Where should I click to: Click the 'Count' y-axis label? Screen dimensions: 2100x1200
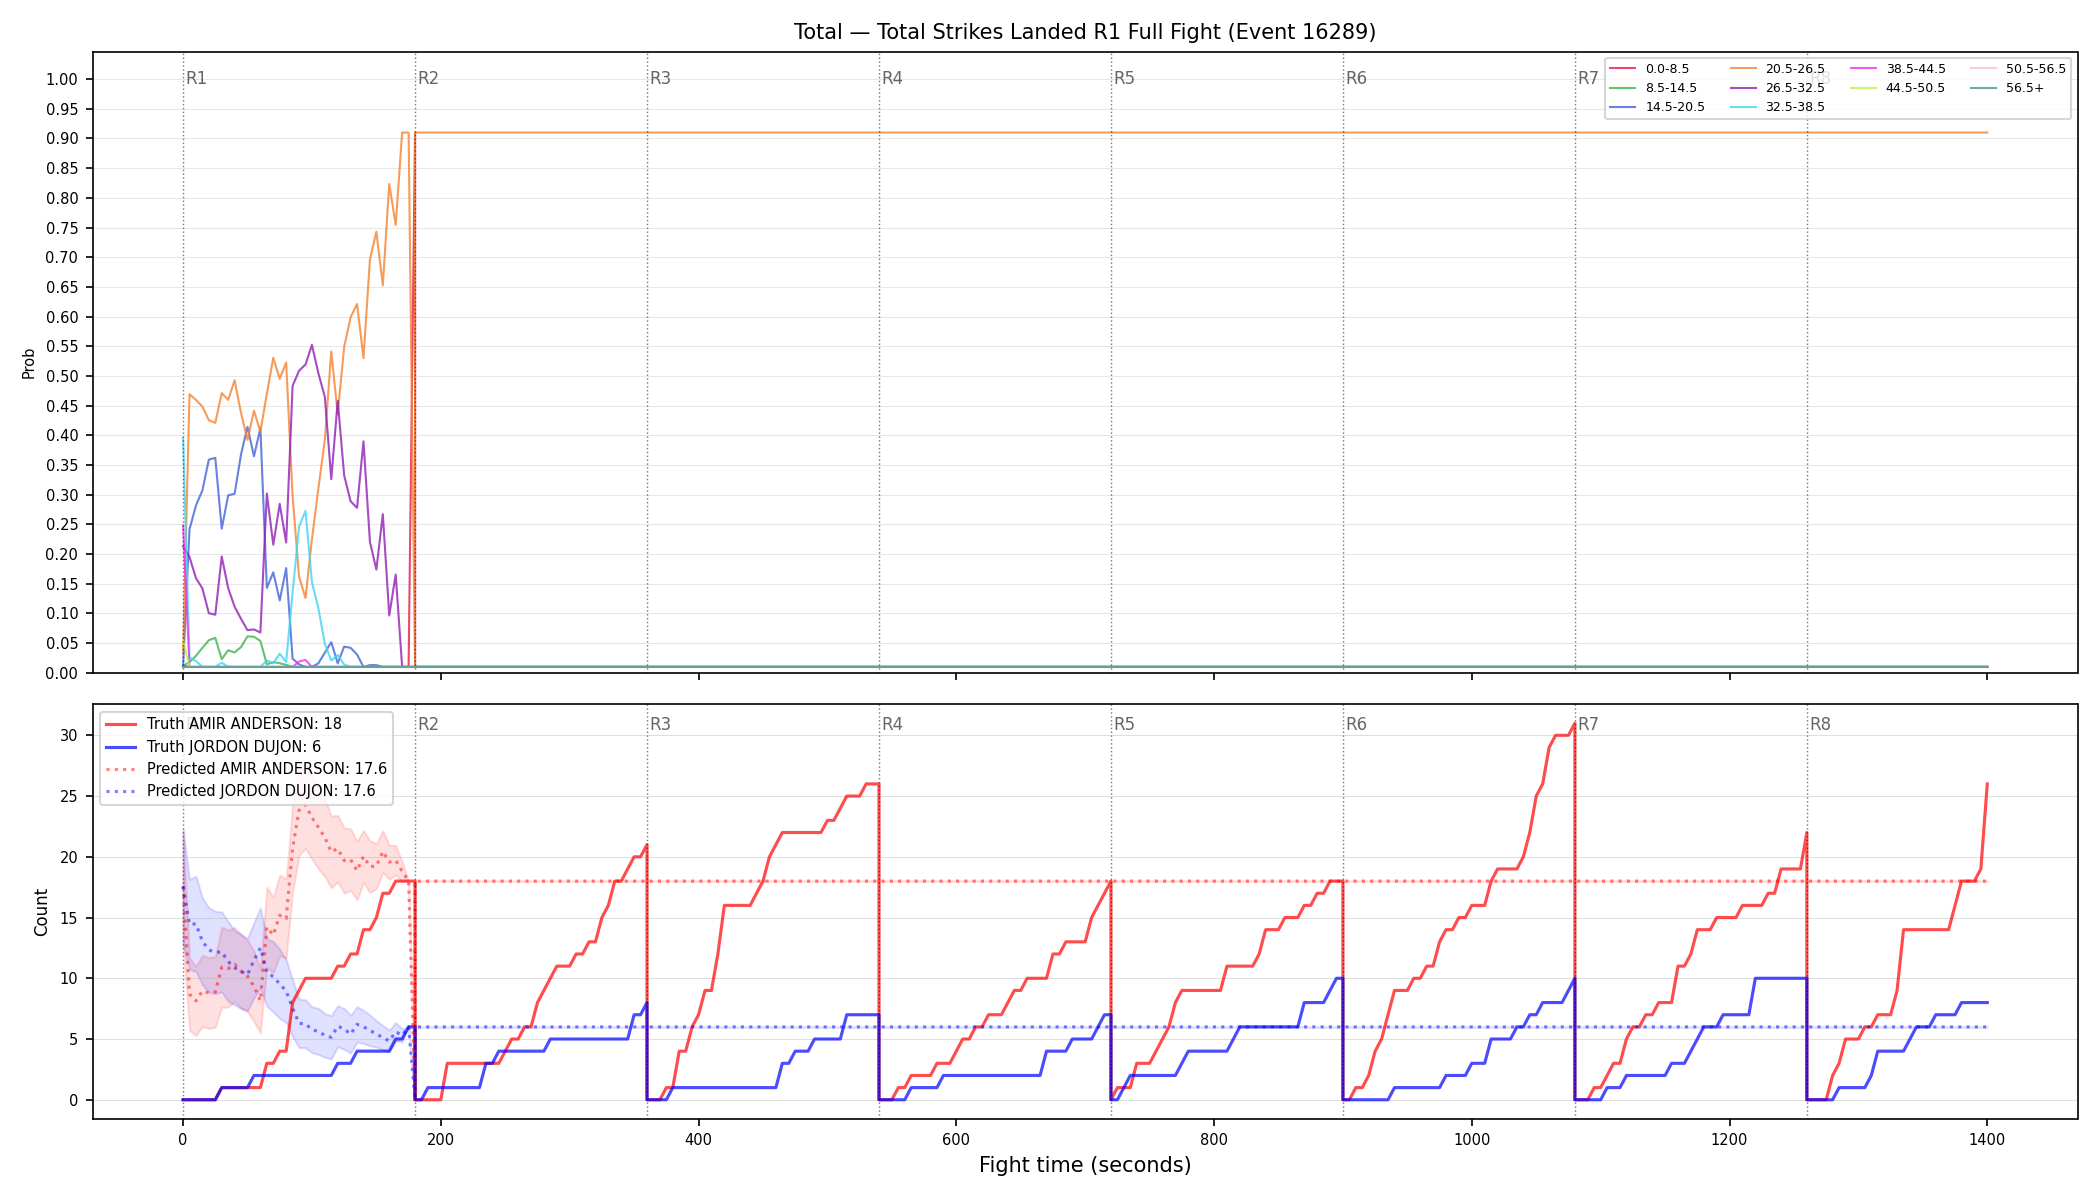(41, 912)
